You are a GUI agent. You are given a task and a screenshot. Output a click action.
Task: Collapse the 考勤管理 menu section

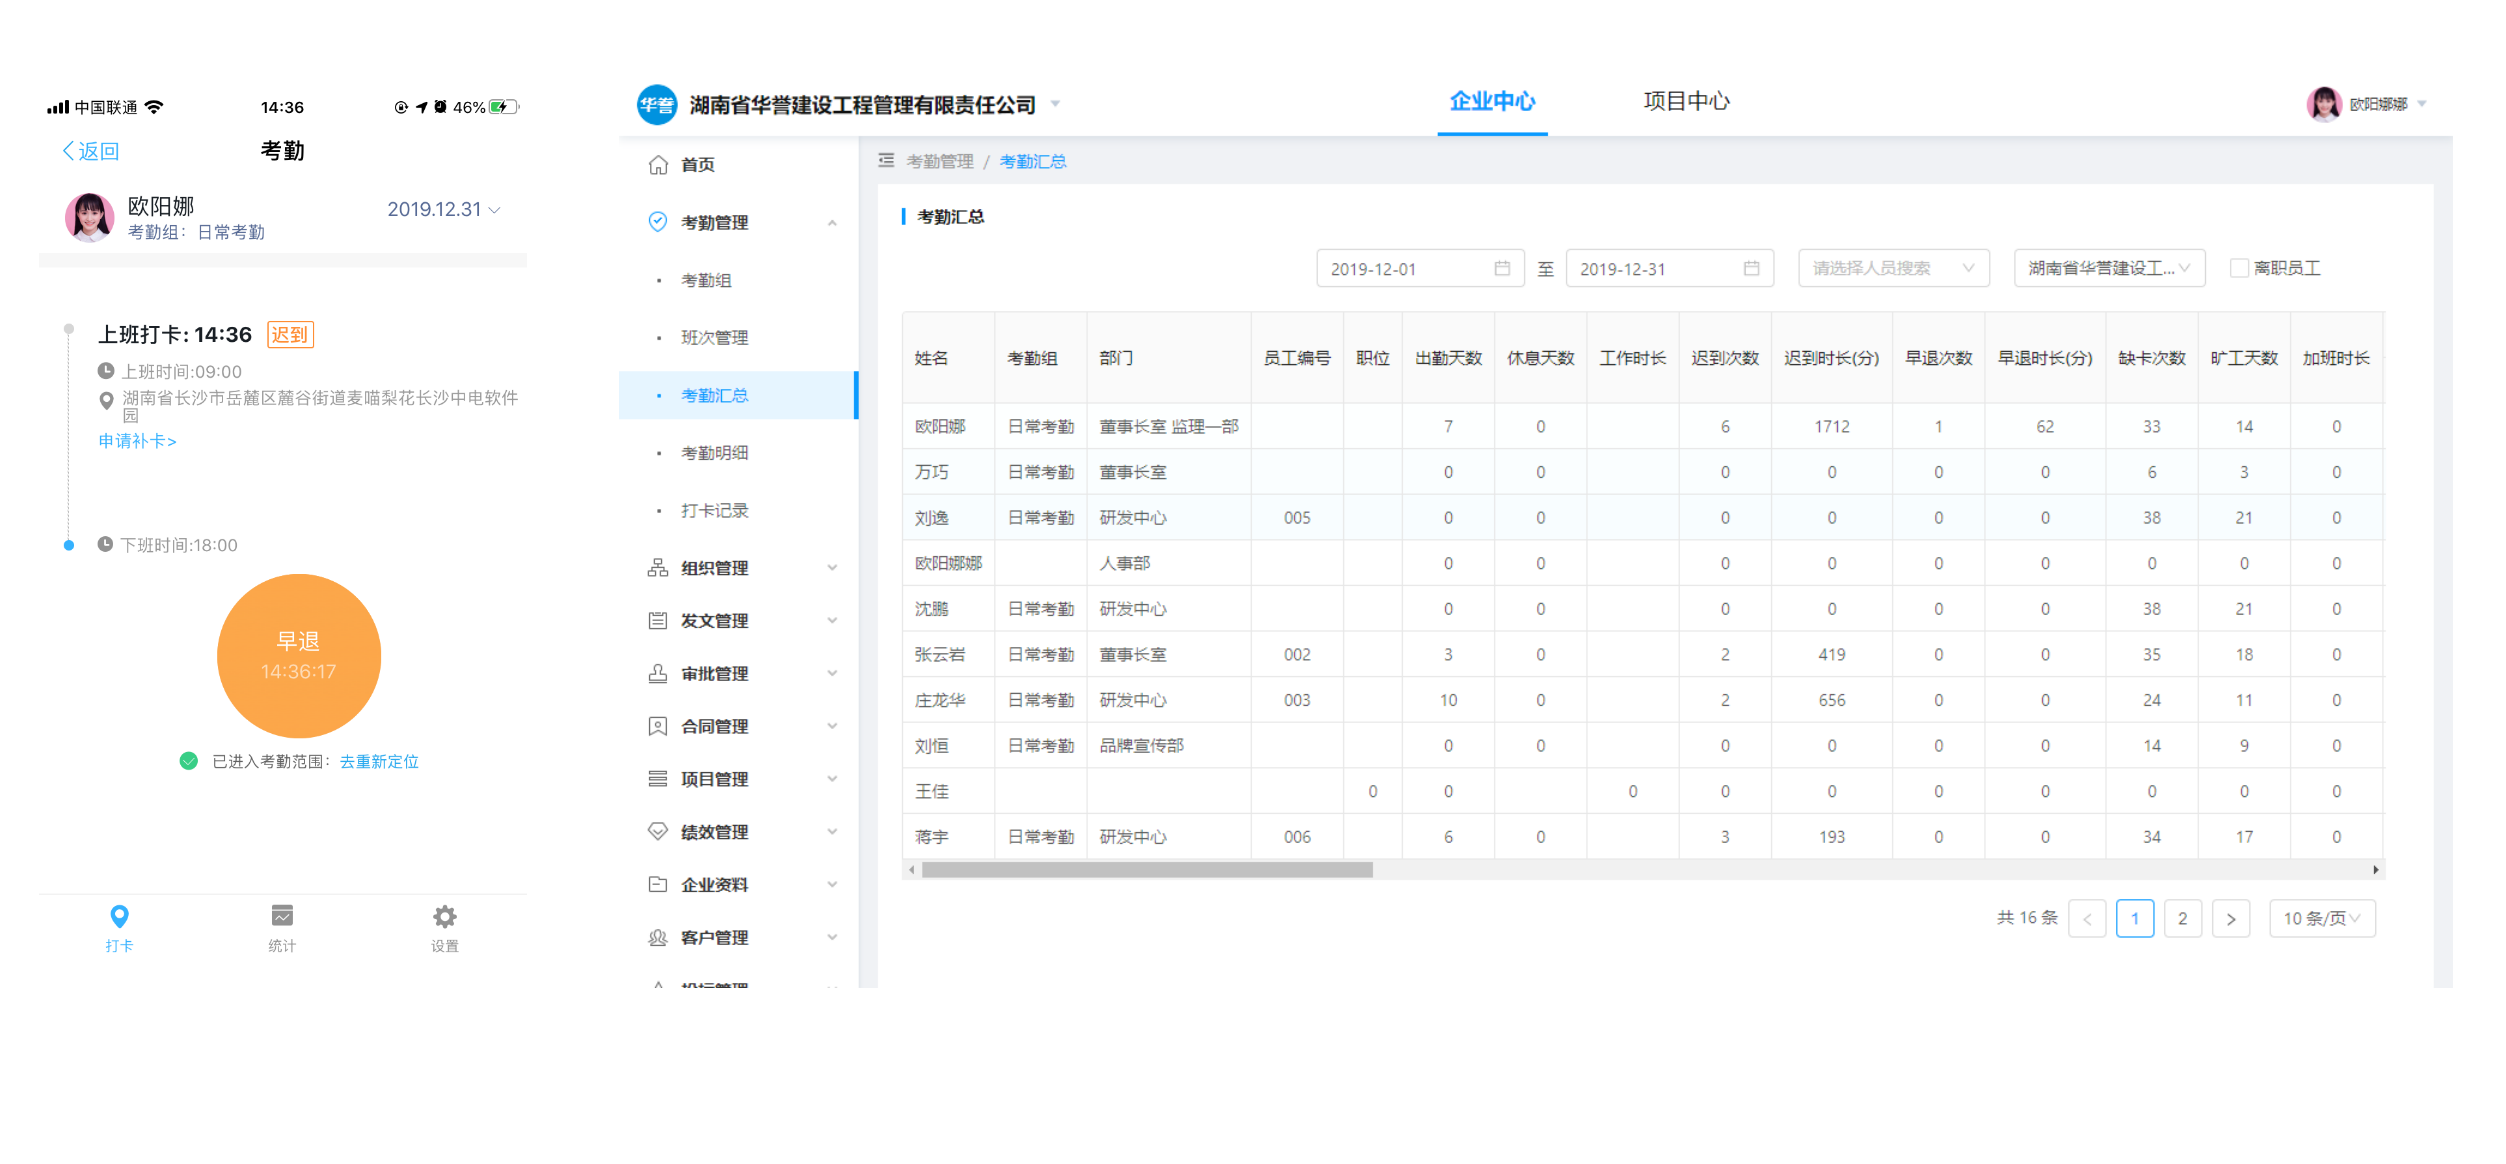click(x=832, y=223)
